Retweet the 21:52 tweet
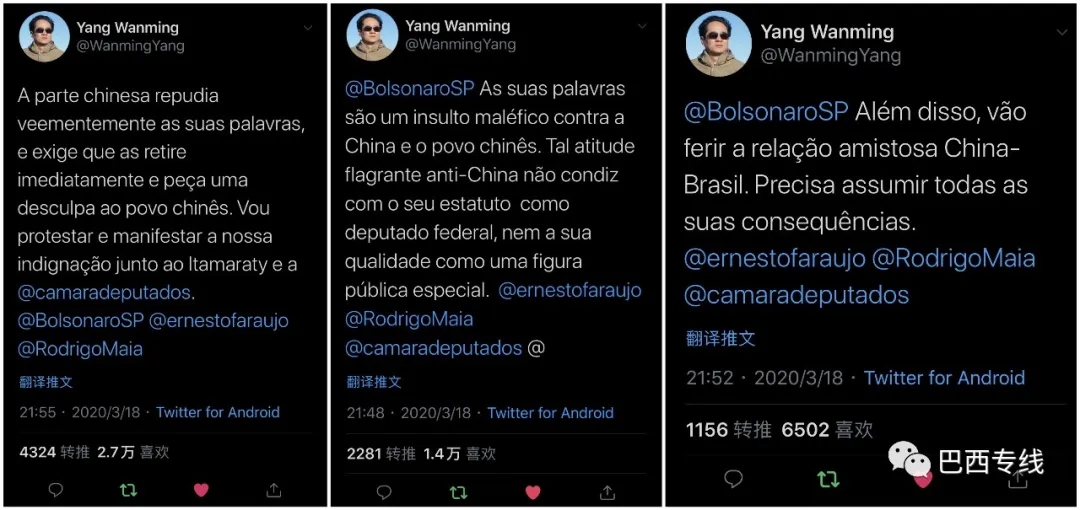Viewport: 1080px width, 510px height. click(x=827, y=478)
